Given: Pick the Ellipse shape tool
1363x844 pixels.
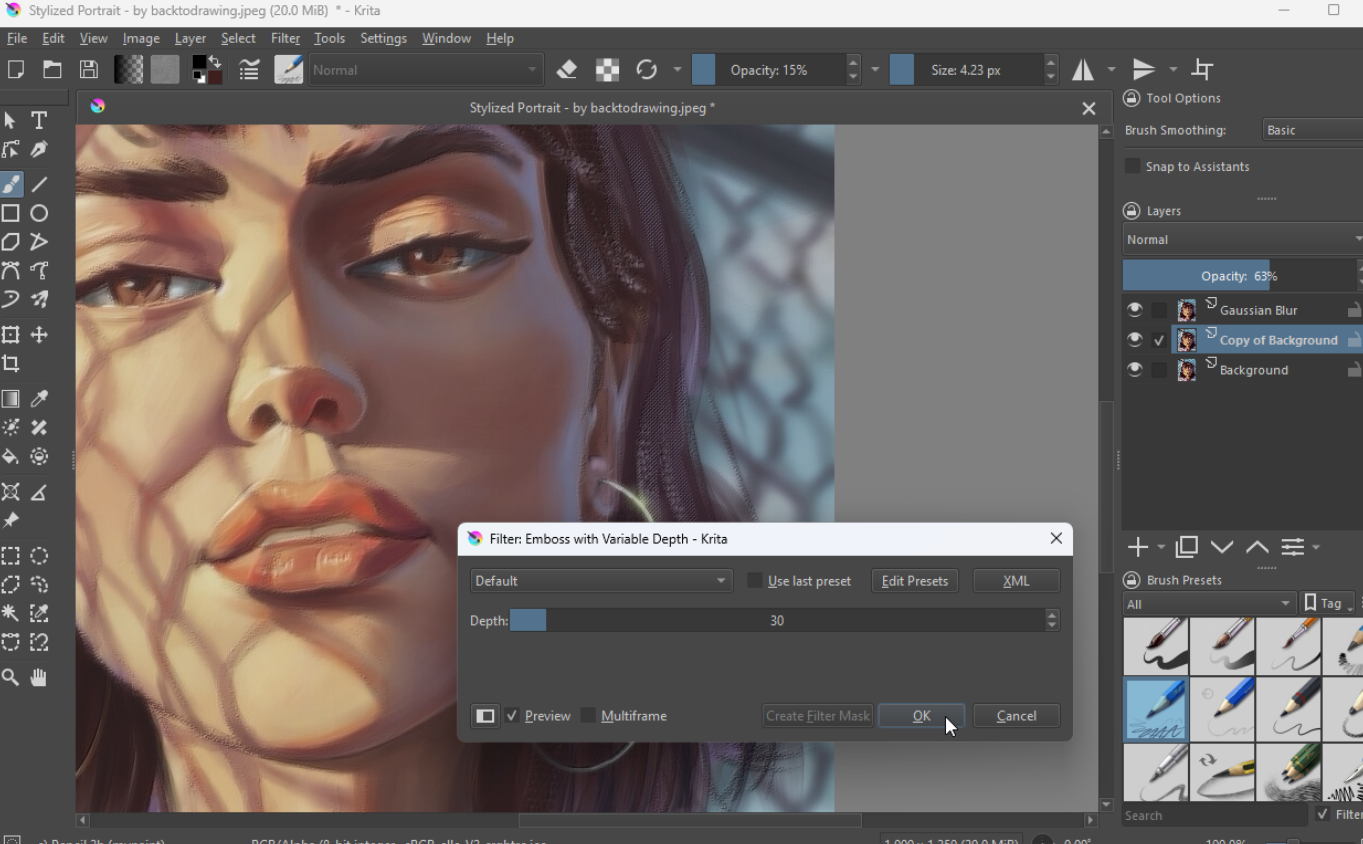Looking at the screenshot, I should pyautogui.click(x=39, y=213).
